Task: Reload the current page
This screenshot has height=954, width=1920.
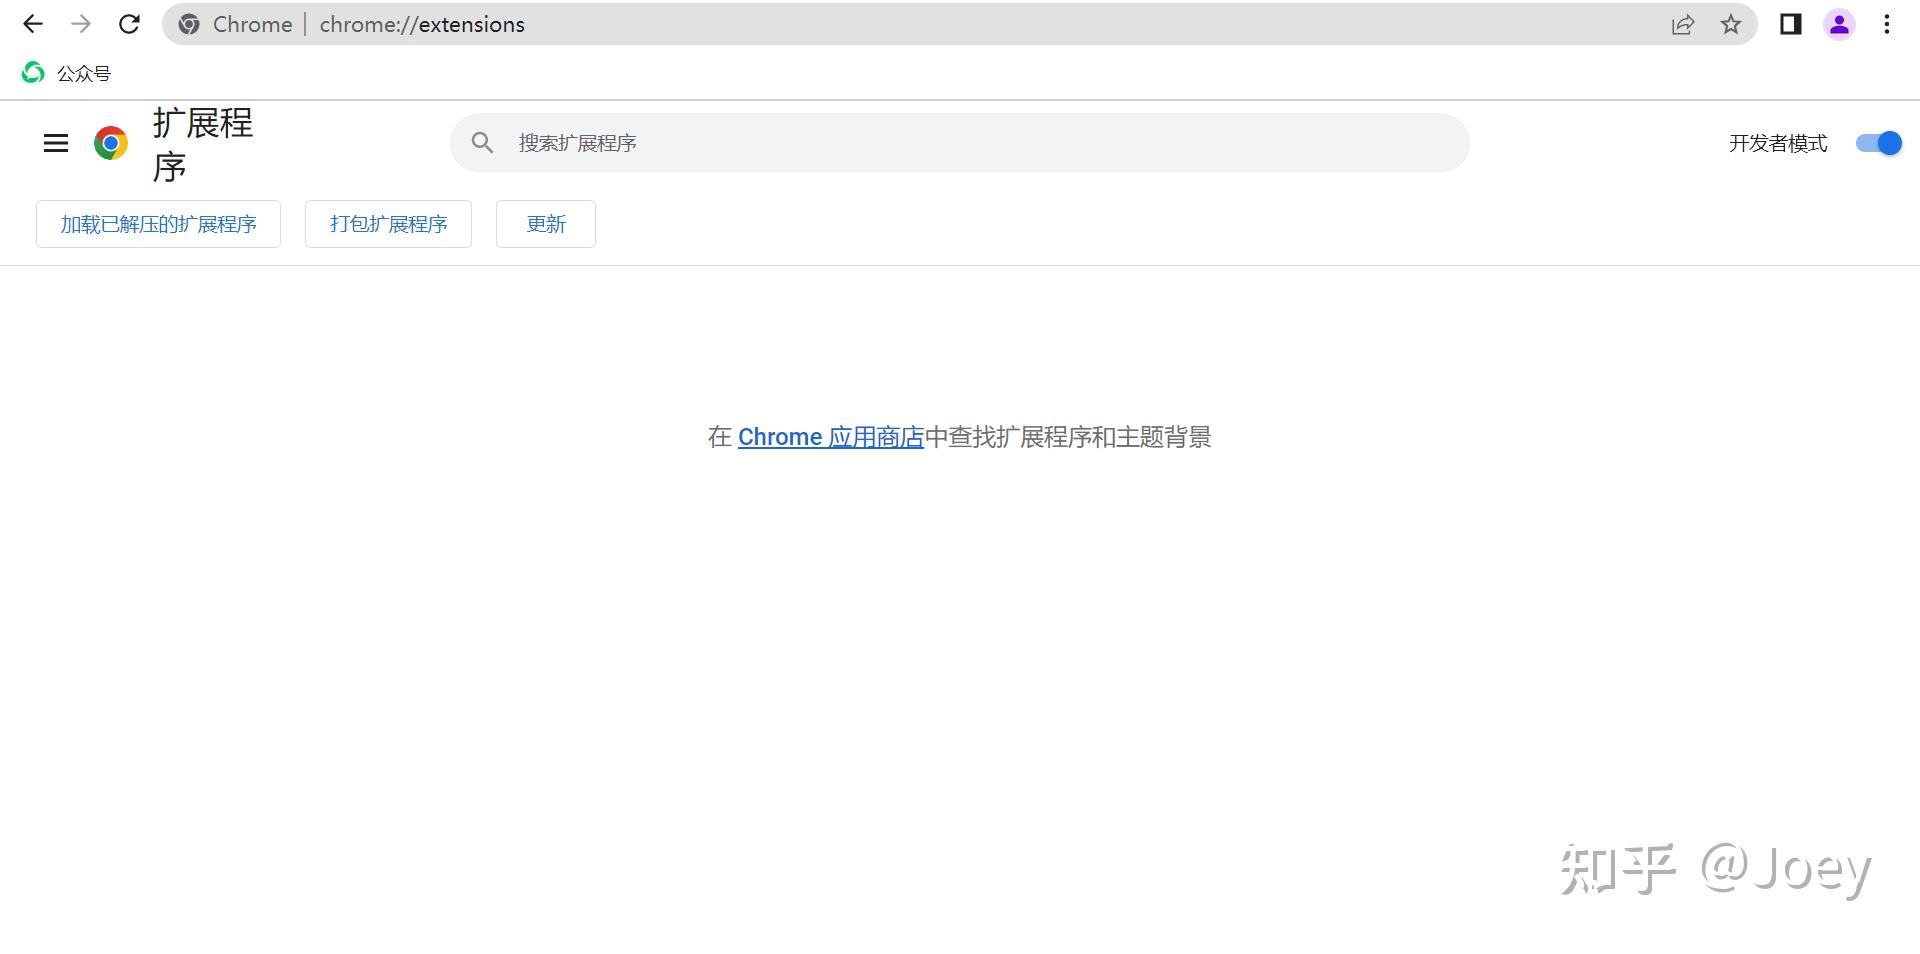Action: pos(129,24)
